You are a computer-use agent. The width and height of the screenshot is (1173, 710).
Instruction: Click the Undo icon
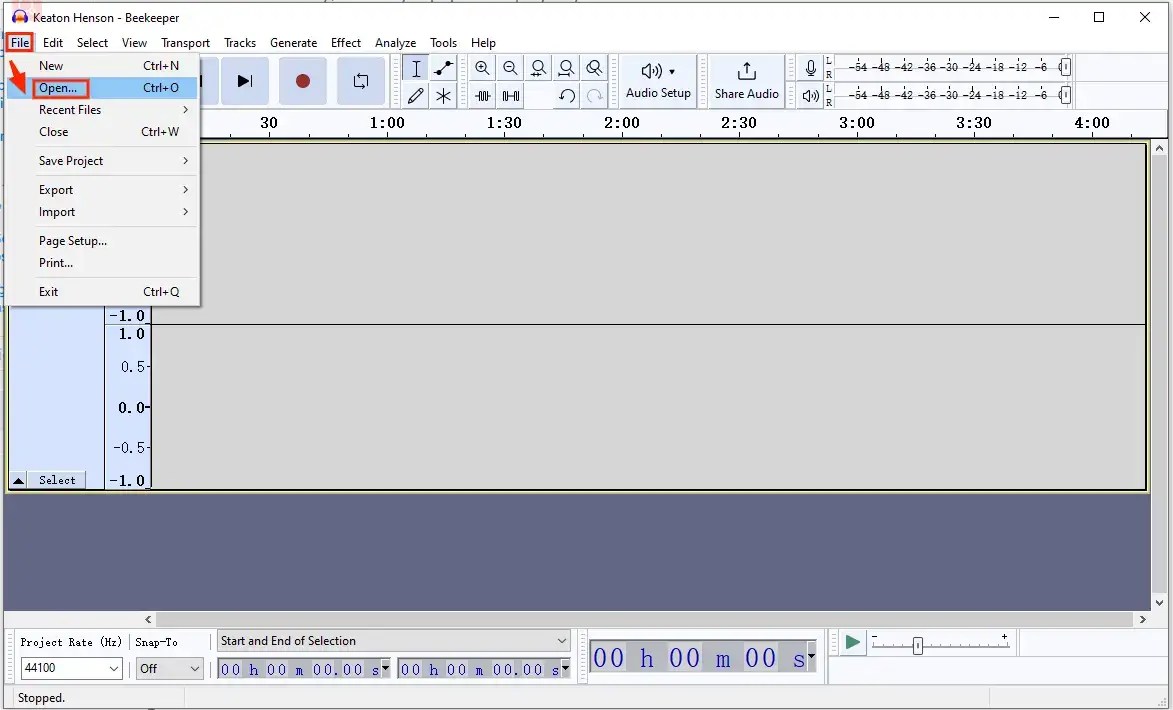[567, 95]
